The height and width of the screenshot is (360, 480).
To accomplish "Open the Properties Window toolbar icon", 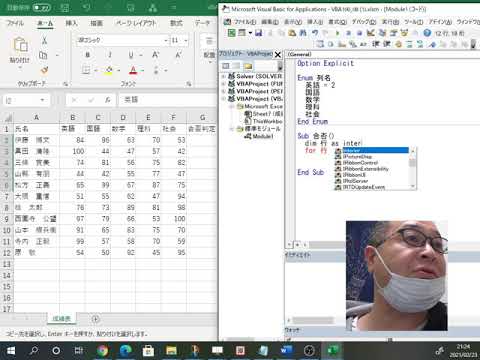I will [394, 33].
